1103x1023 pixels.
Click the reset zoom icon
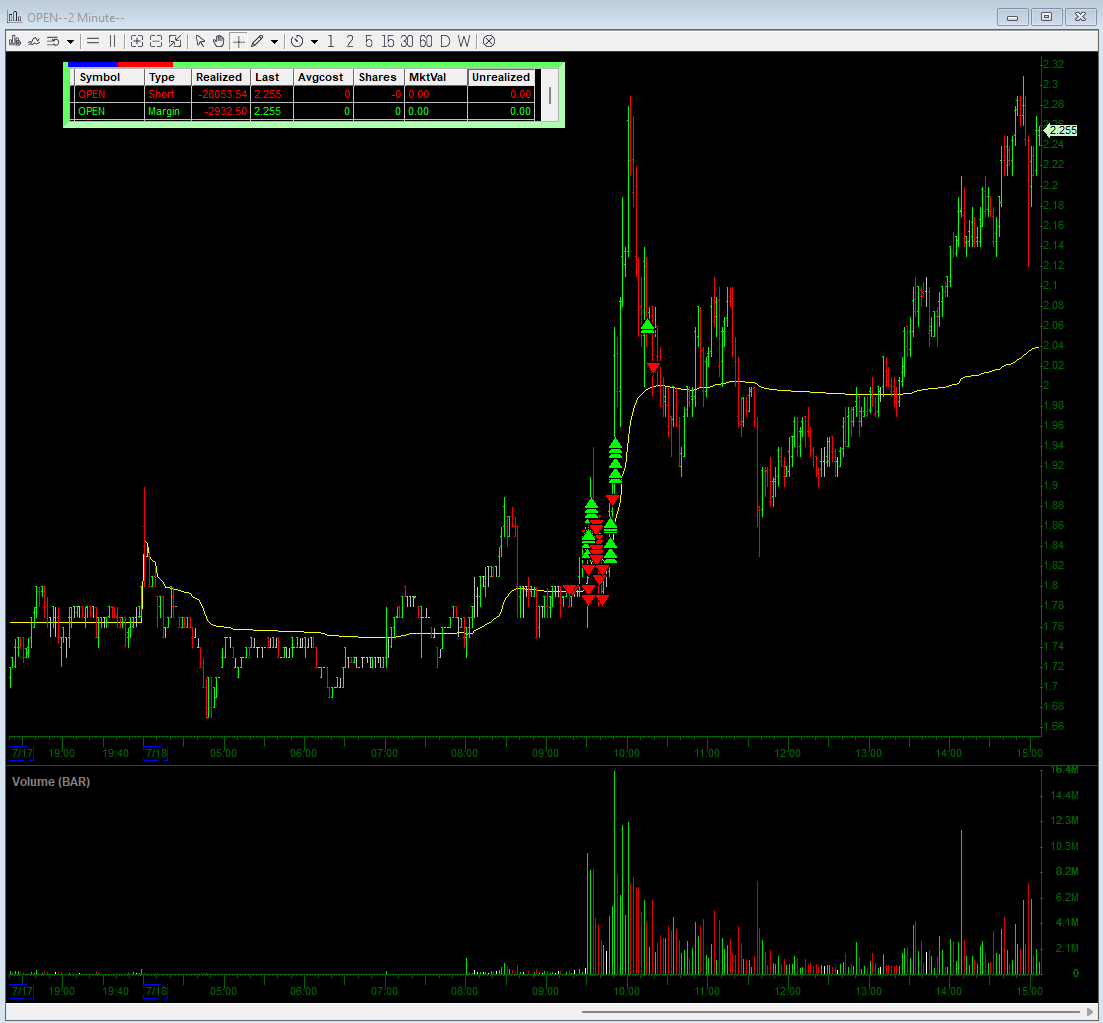coord(175,42)
